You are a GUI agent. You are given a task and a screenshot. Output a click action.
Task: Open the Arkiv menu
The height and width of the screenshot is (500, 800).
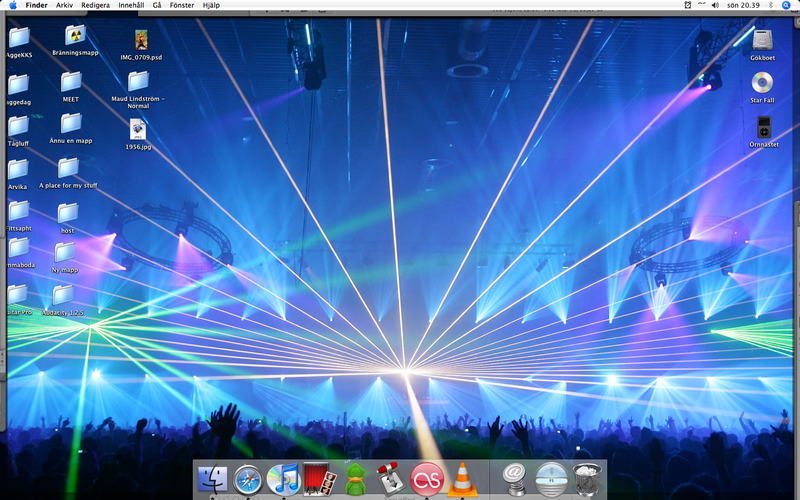[x=64, y=5]
